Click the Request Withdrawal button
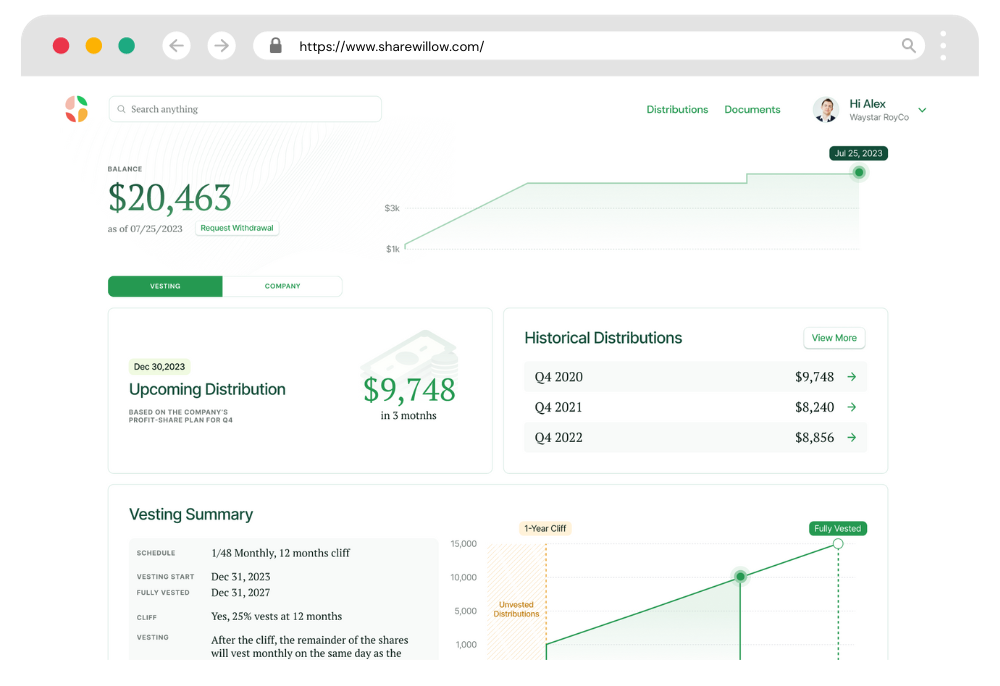This screenshot has height=686, width=1000. click(236, 228)
